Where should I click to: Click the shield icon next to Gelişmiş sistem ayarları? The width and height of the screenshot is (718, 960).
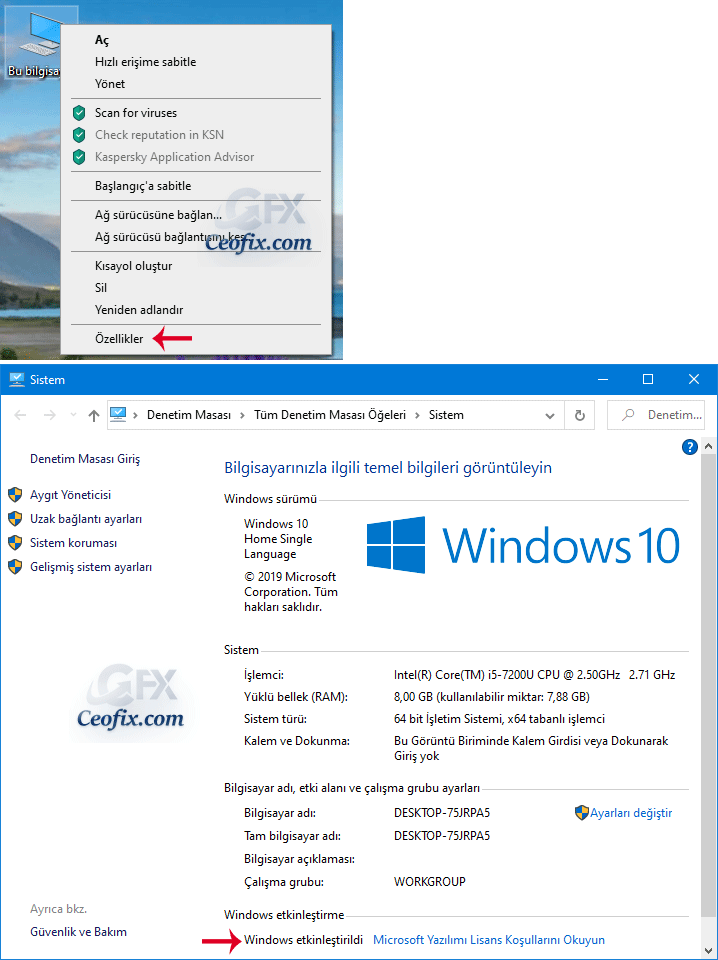click(x=15, y=567)
